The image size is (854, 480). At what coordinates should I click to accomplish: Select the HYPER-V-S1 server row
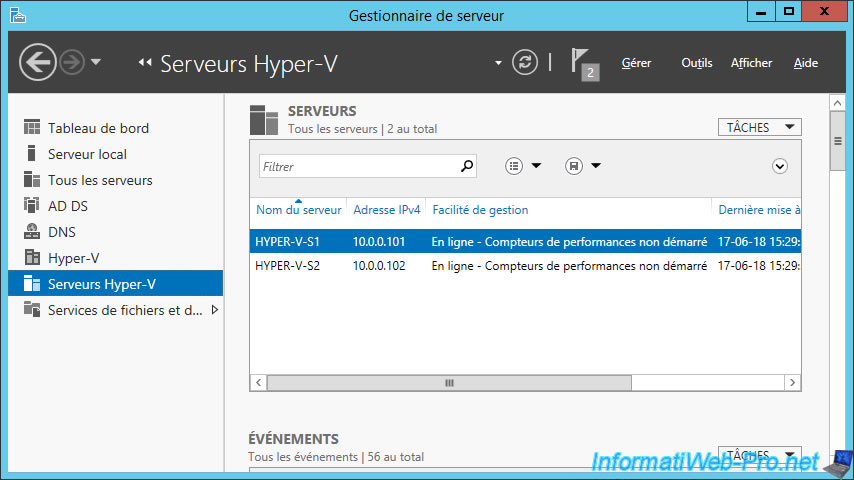tap(525, 241)
